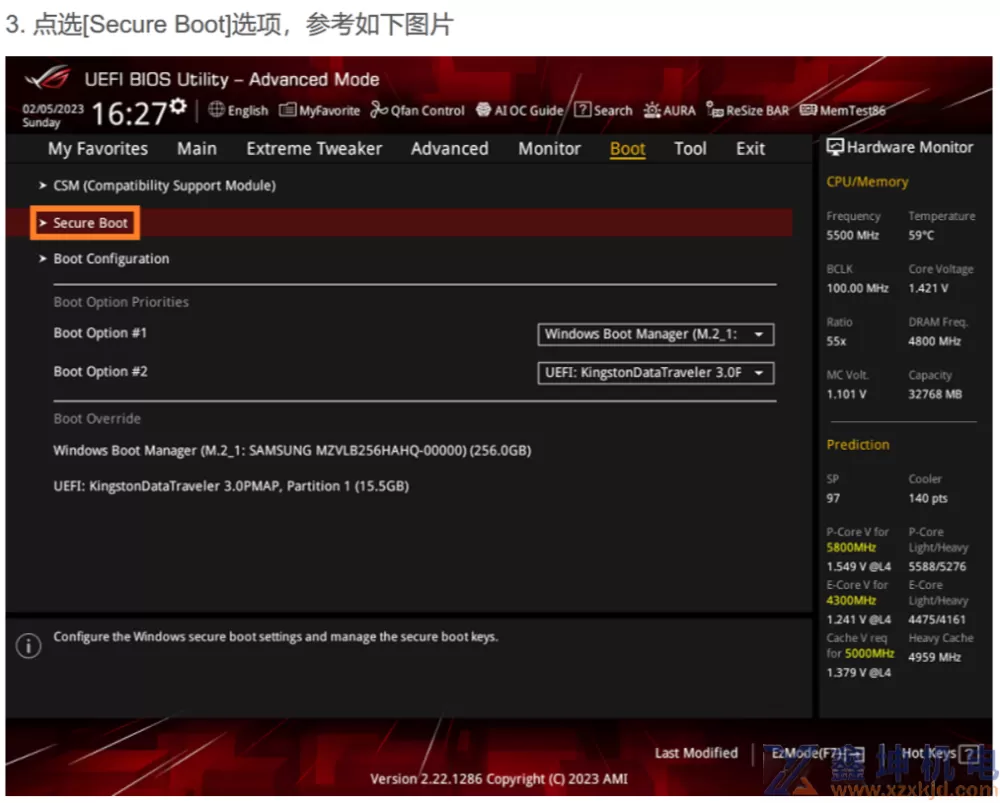Viewport: 1000px width, 803px height.
Task: Click the 1.421 V core voltage value
Action: coord(928,288)
